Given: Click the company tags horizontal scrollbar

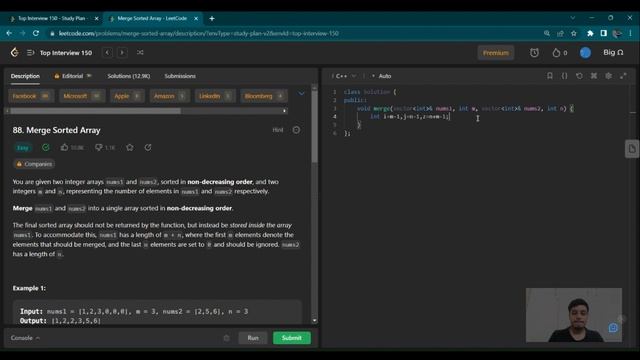Looking at the screenshot, I should (x=96, y=111).
